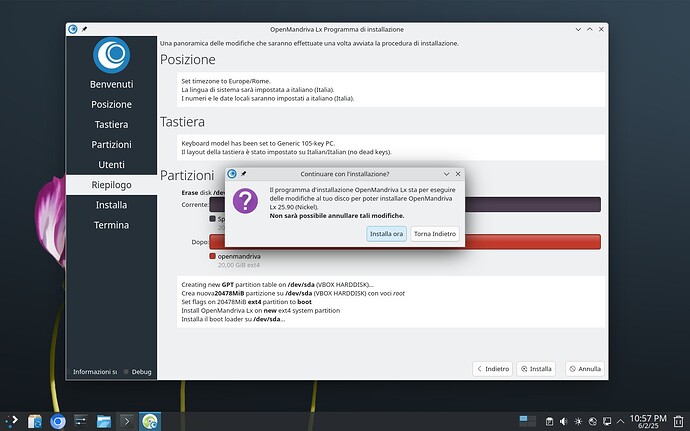Click the 'Set timezone to Europe/Rome.' line
This screenshot has width=690, height=431.
coord(226,81)
